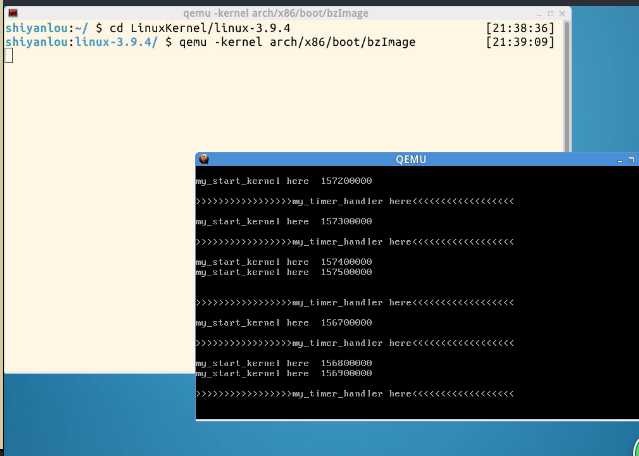
Task: Click the 'qemu -kernel arch/x86/boot/bzImage' command in terminal
Action: 297,42
